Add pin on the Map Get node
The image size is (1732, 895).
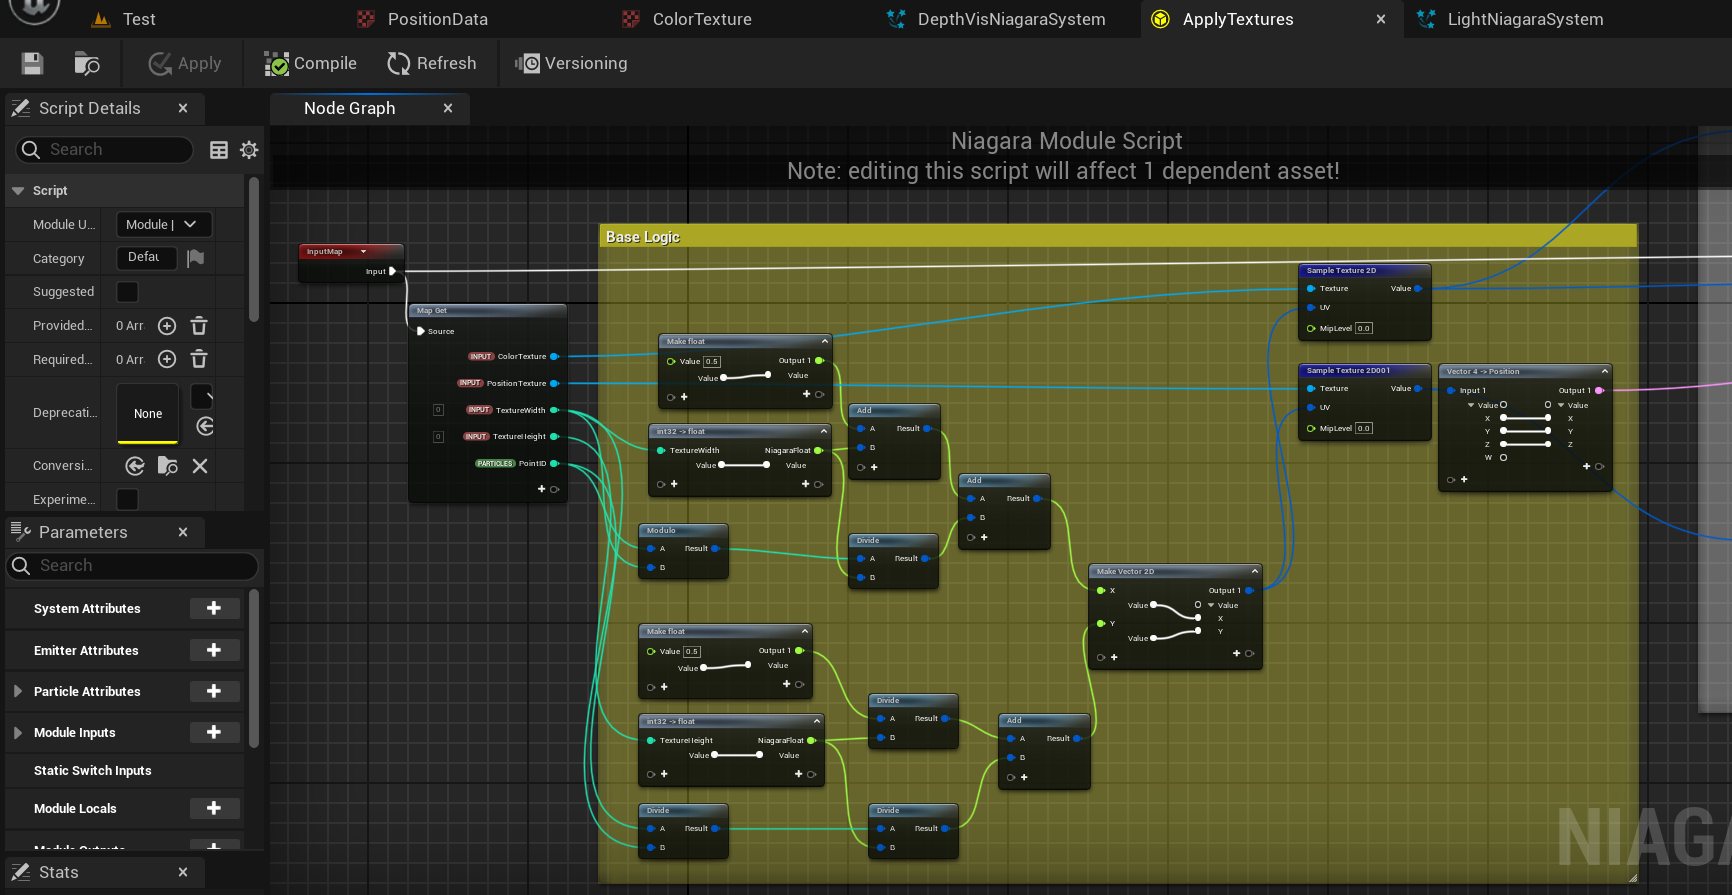pyautogui.click(x=542, y=489)
